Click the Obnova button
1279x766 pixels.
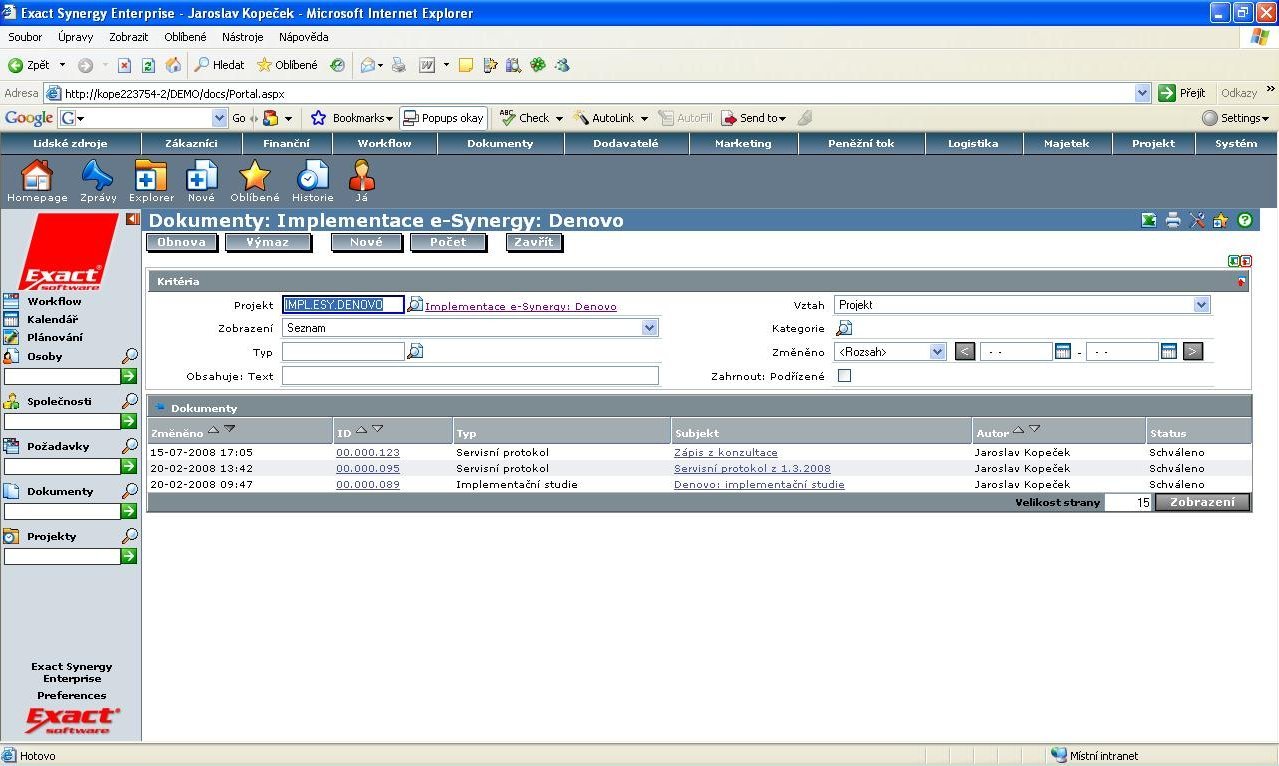[x=181, y=242]
